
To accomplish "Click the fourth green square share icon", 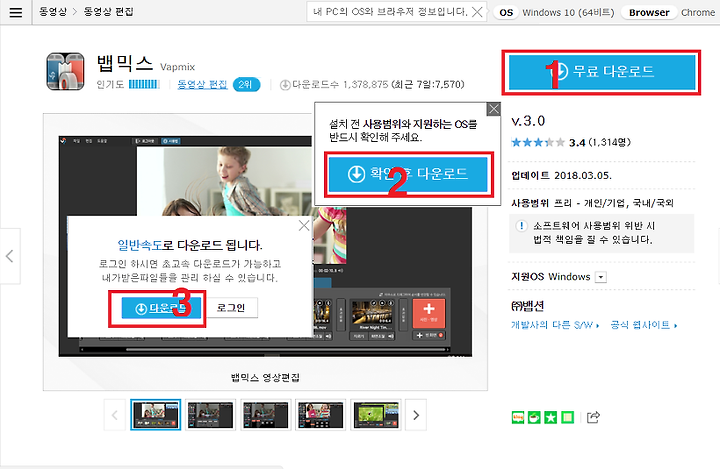I will 568,418.
